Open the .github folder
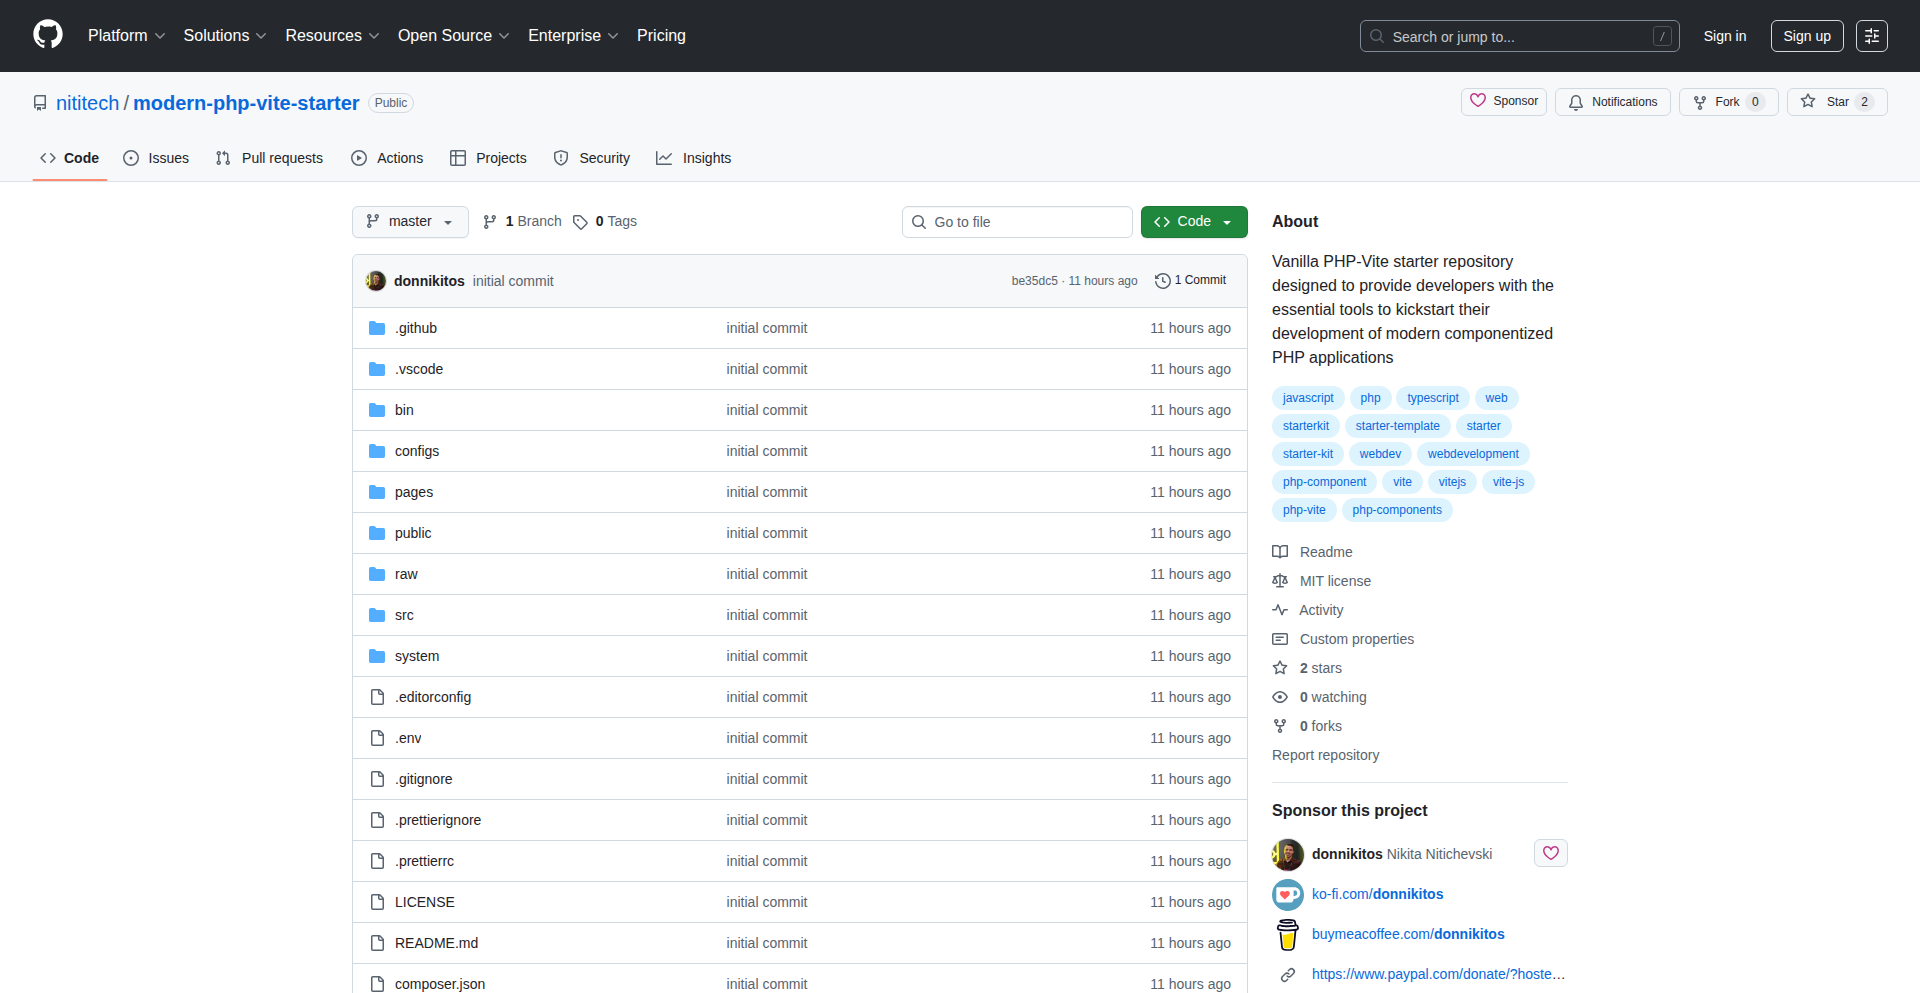 pyautogui.click(x=415, y=328)
